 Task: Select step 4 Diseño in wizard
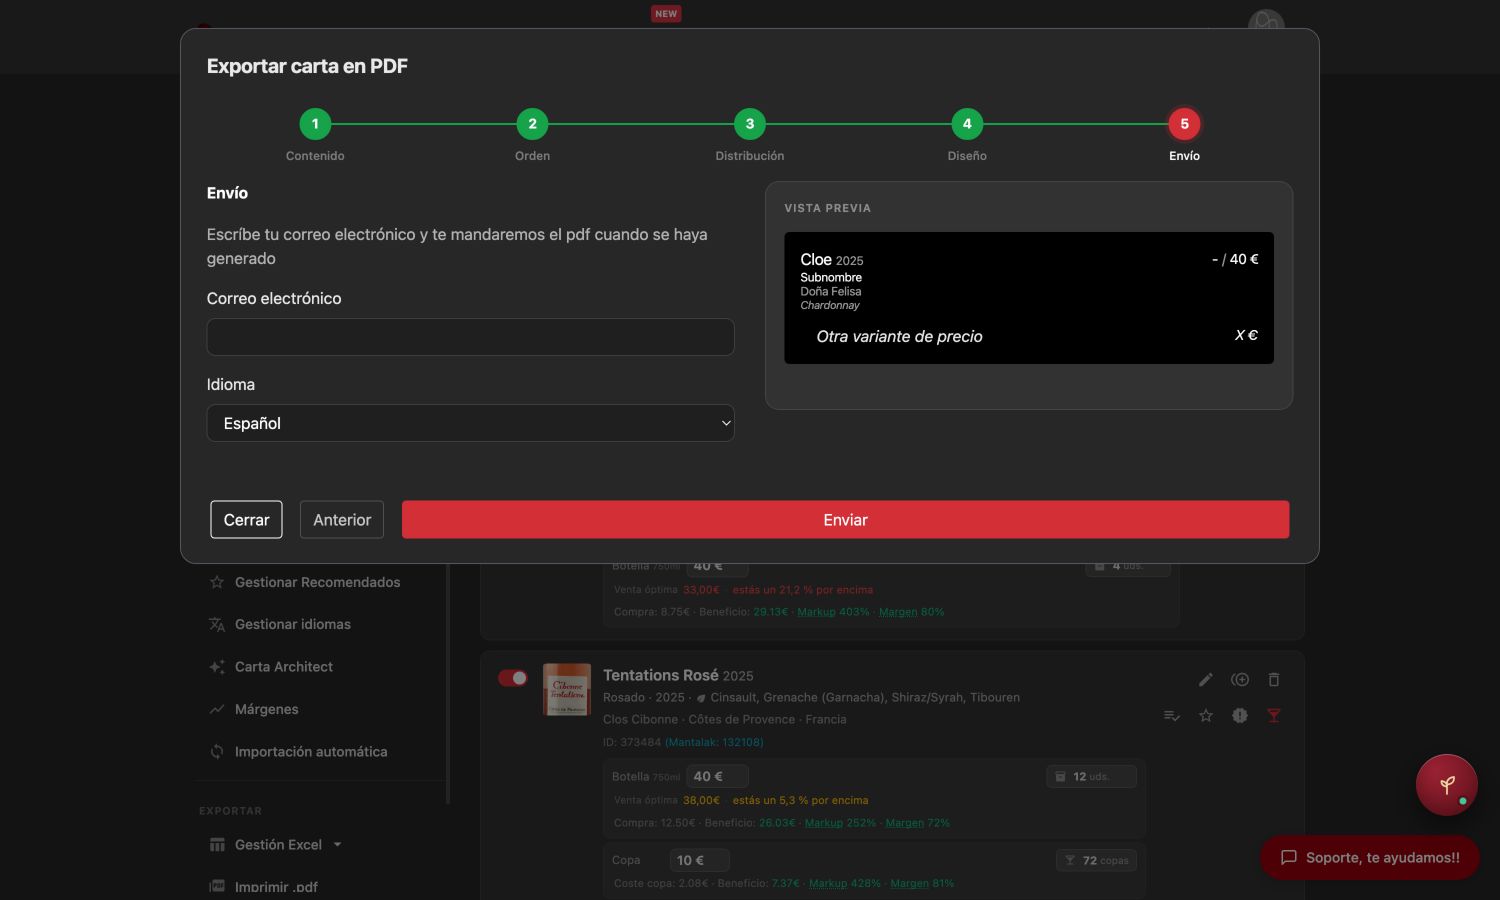pos(967,124)
